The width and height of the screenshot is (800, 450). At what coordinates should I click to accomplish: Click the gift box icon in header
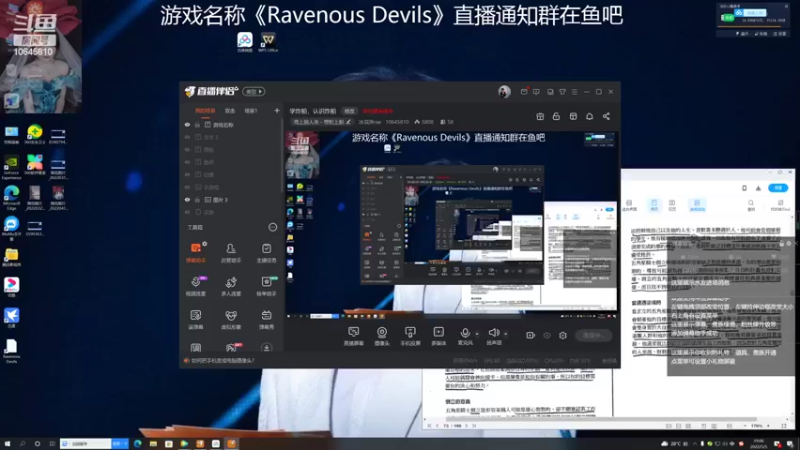pyautogui.click(x=540, y=116)
